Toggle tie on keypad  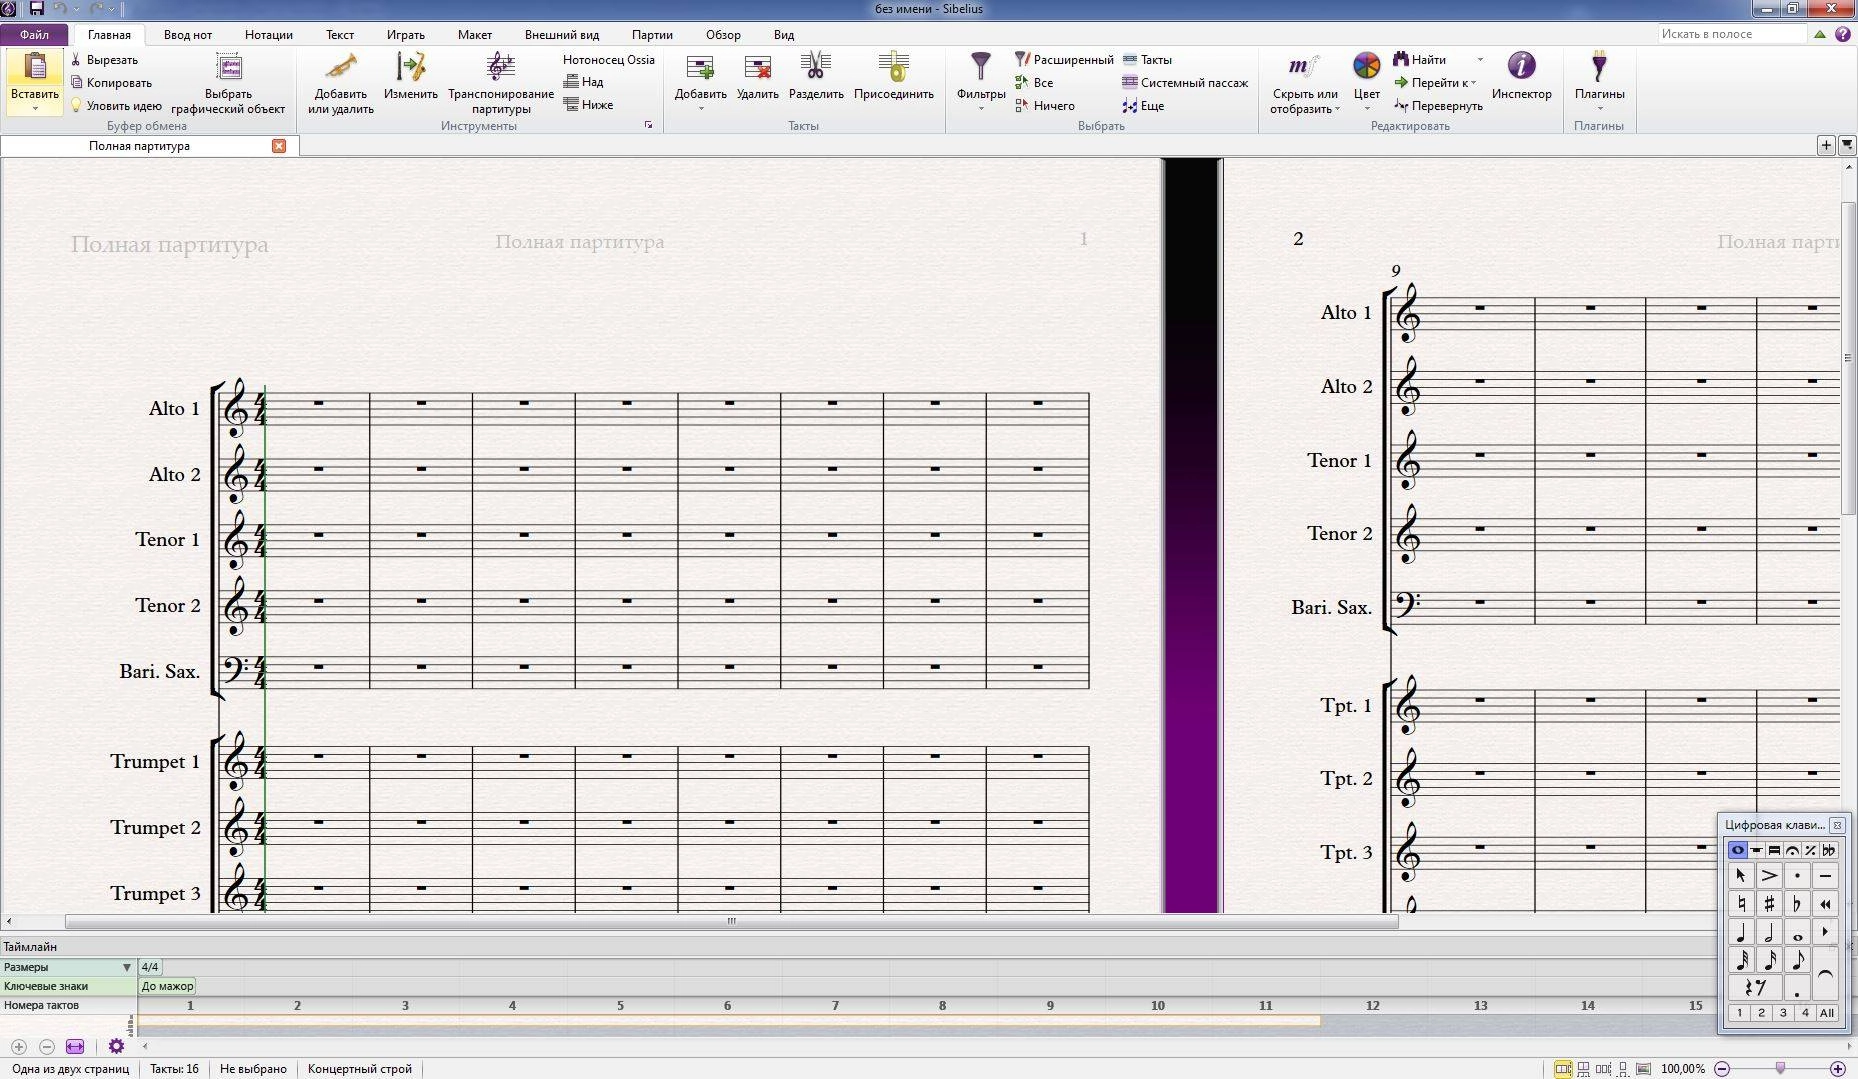[1825, 974]
